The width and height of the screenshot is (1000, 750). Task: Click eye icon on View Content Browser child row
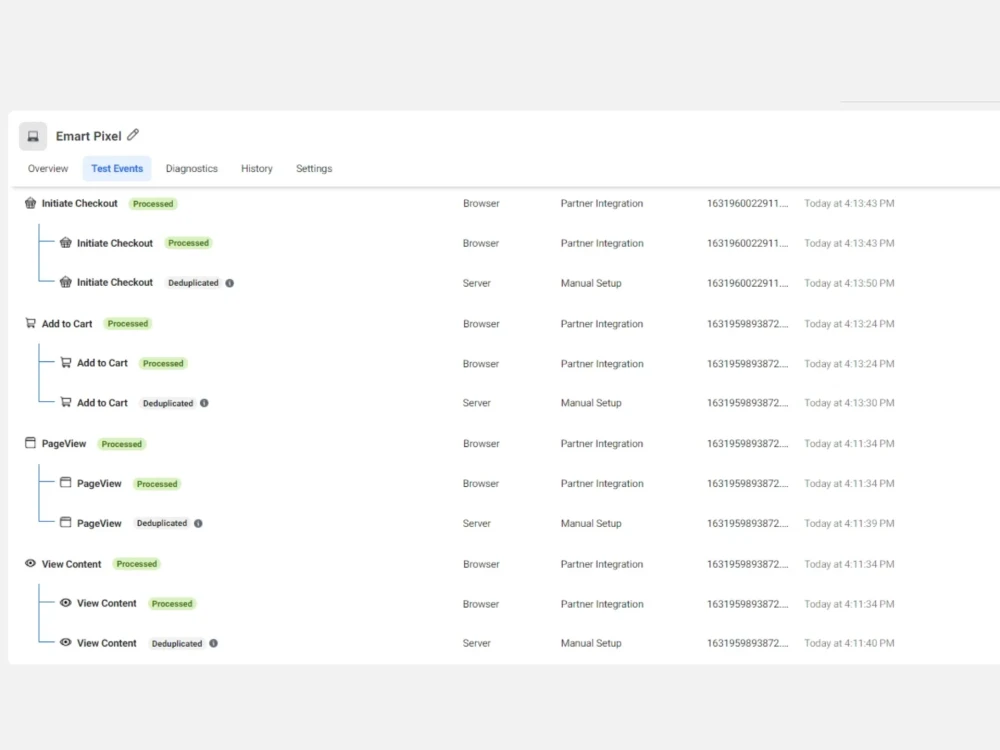click(x=66, y=603)
